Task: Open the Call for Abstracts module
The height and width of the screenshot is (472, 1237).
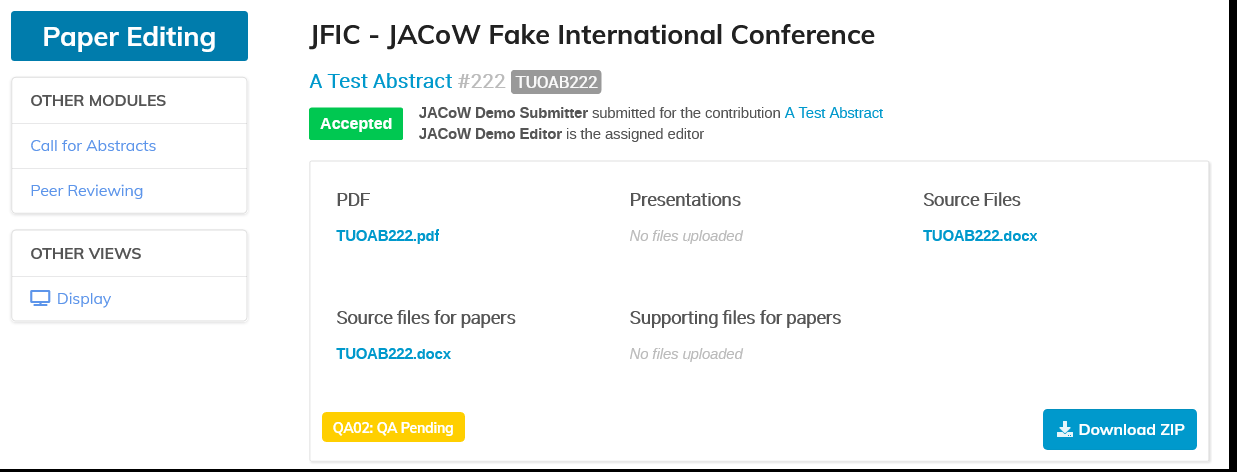Action: tap(93, 146)
